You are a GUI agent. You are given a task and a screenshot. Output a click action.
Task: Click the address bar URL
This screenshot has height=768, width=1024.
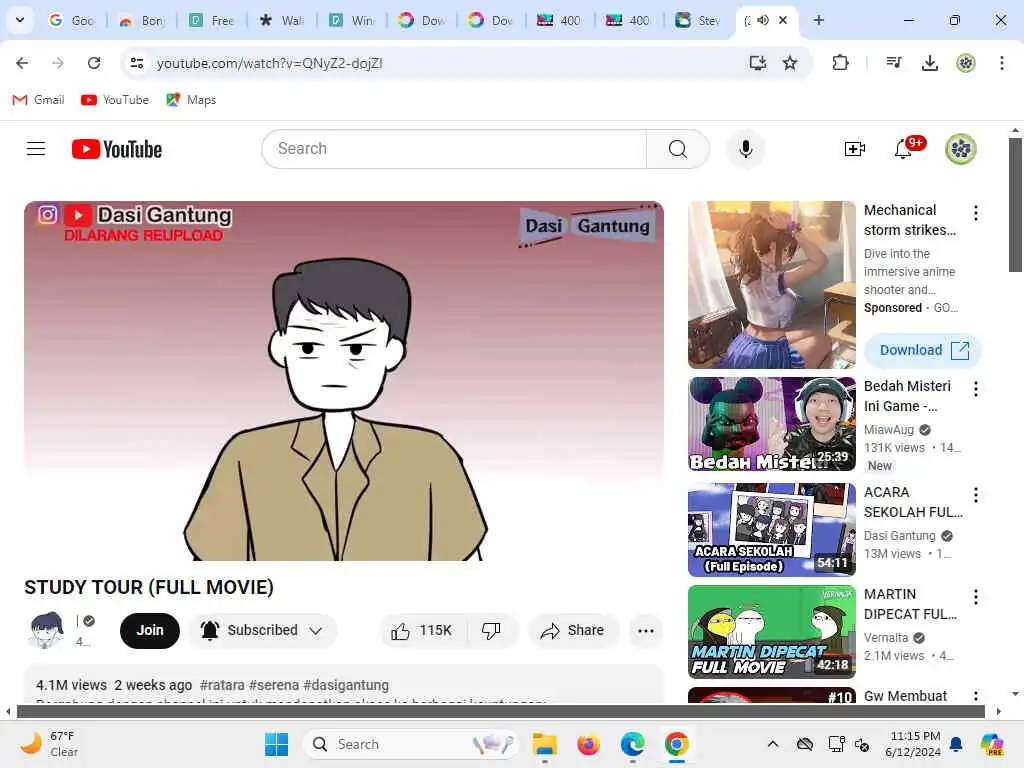270,63
